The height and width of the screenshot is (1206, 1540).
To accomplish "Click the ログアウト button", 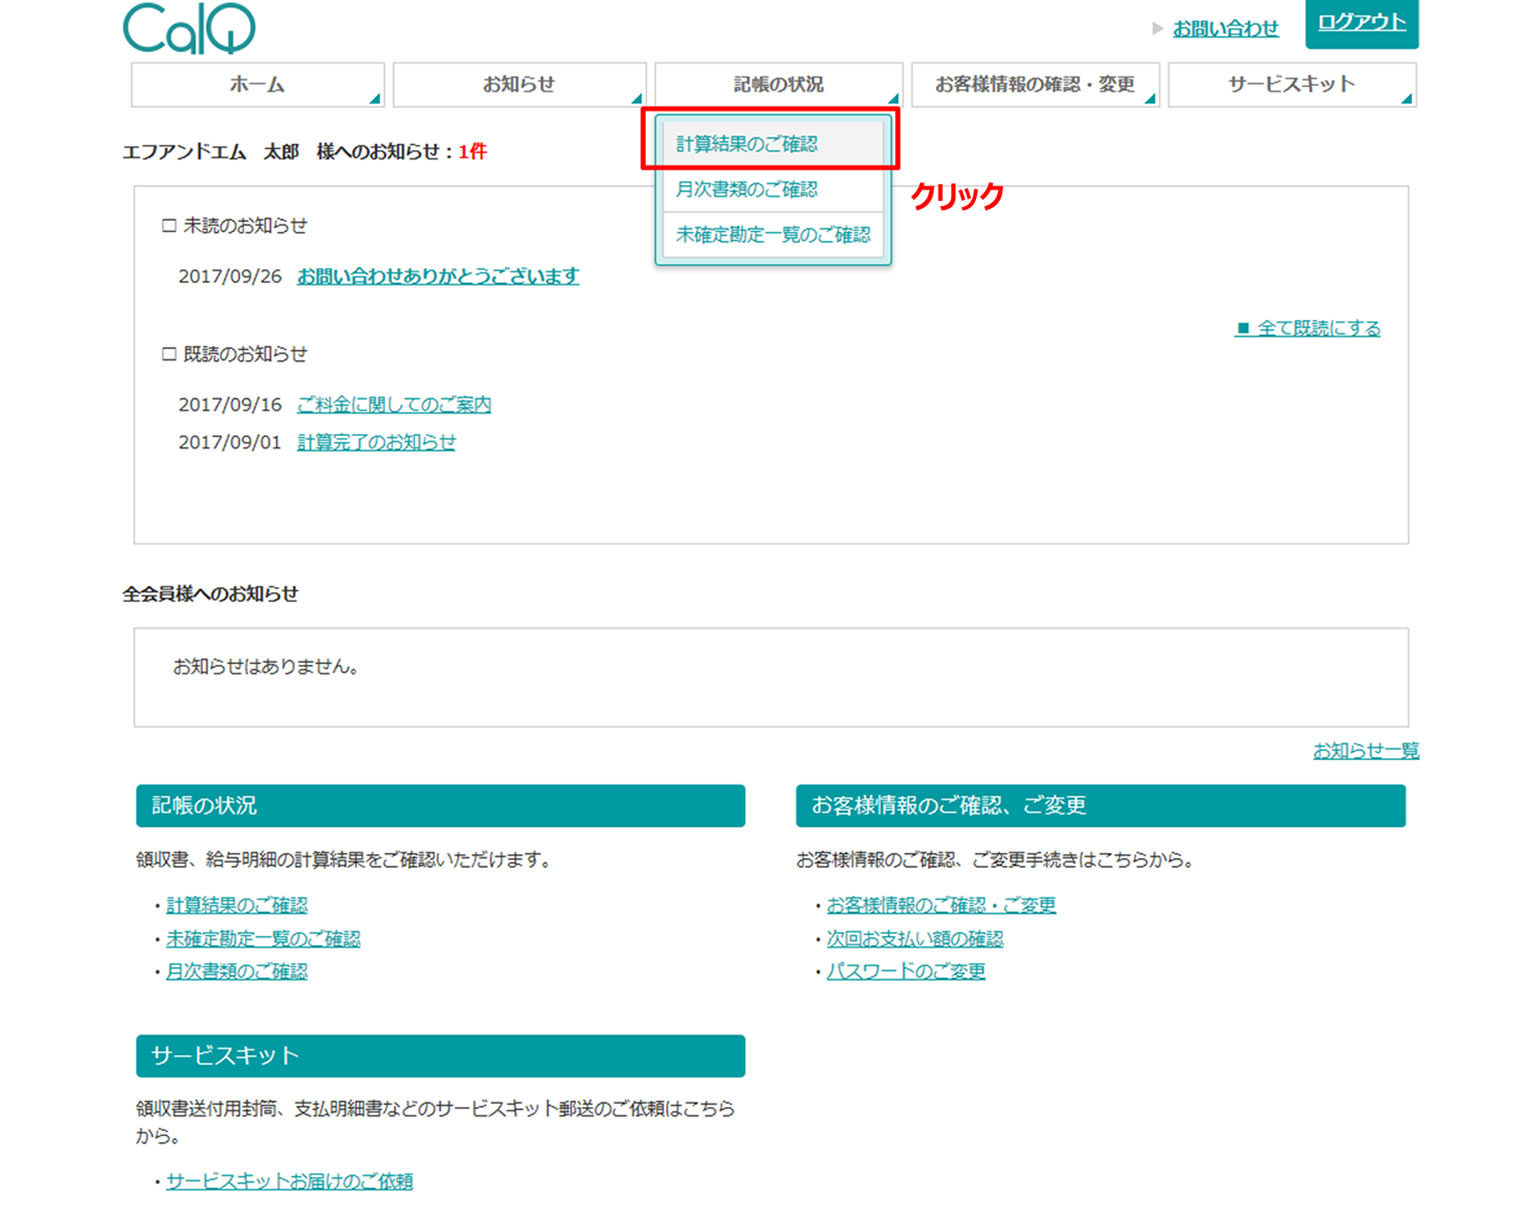I will (1362, 23).
